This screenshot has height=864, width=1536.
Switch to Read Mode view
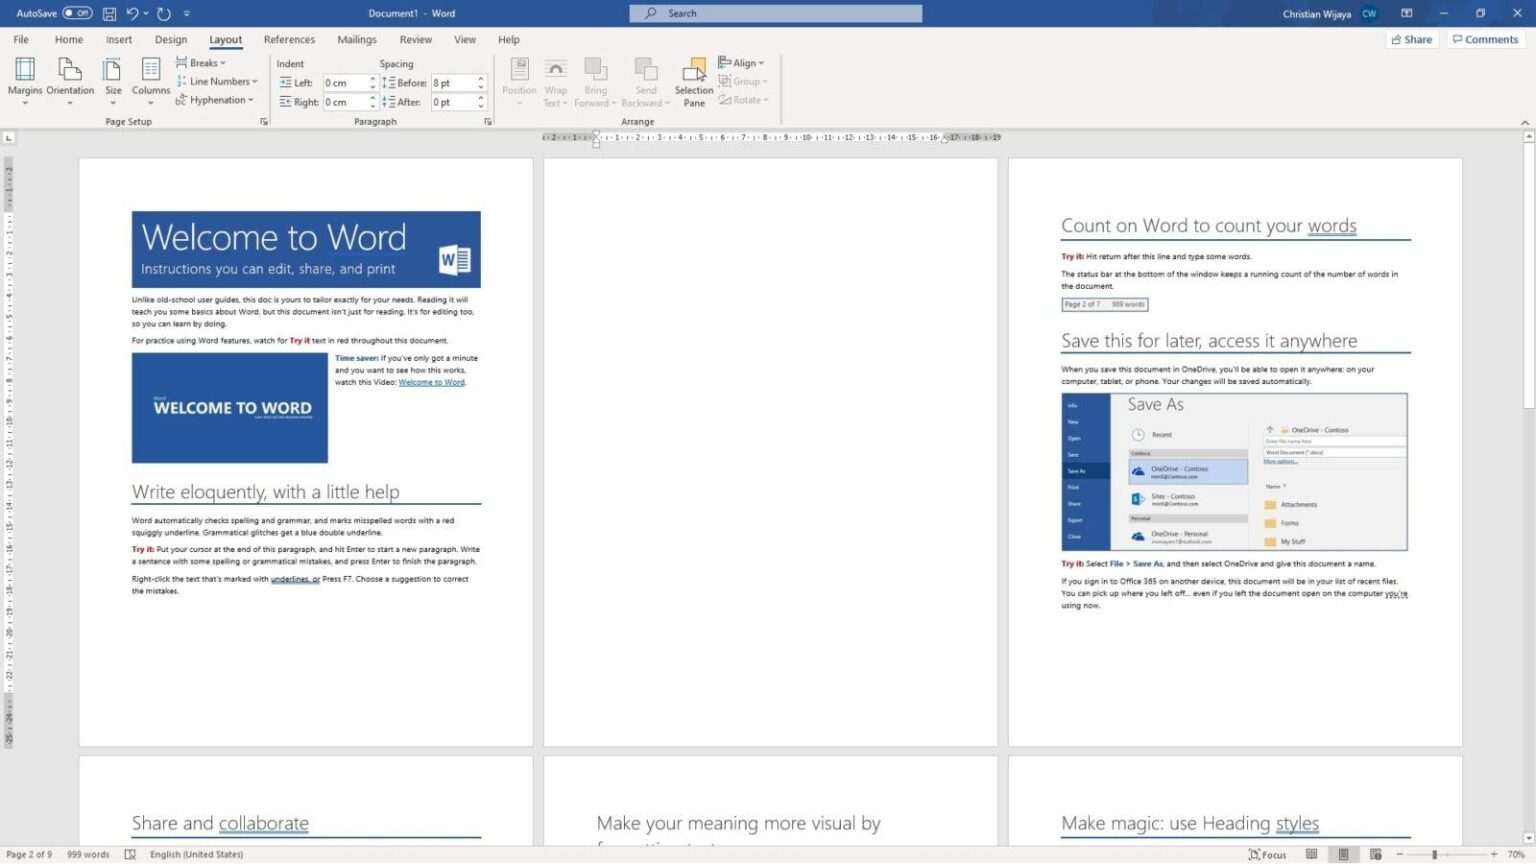click(1311, 855)
